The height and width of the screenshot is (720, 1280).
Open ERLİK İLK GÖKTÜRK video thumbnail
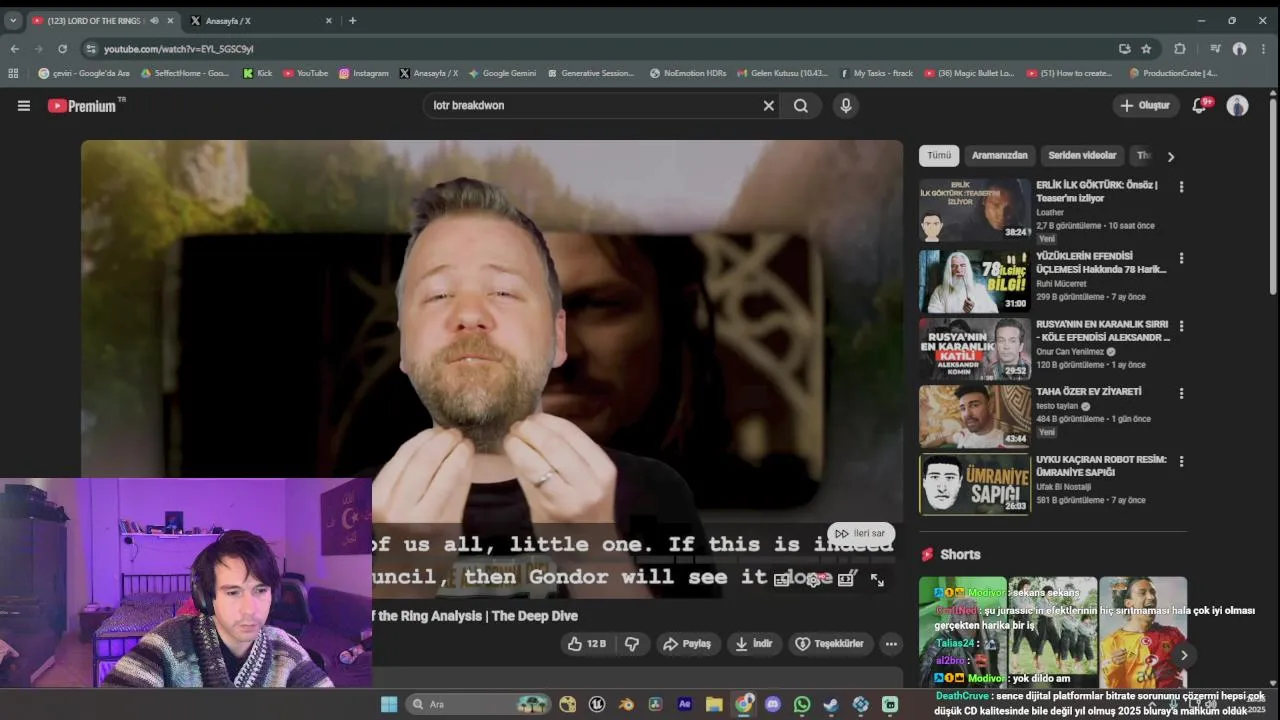pos(975,210)
